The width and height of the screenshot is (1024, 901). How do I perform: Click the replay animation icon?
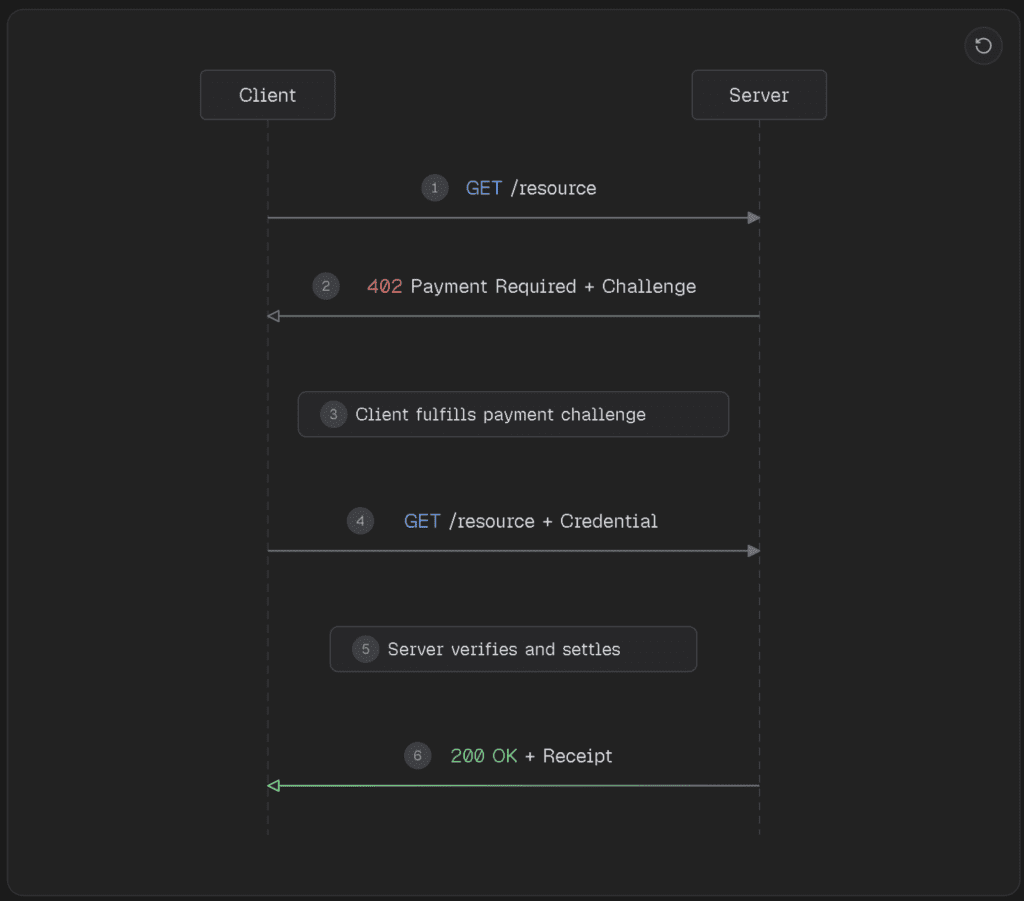point(983,46)
